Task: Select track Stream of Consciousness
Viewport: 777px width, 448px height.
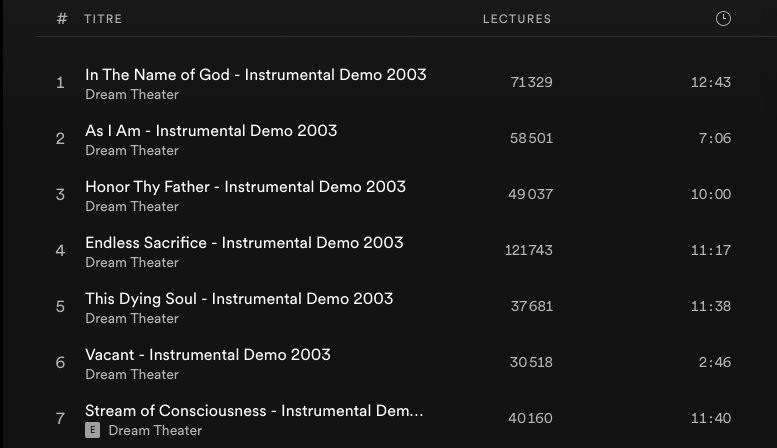Action: pyautogui.click(x=254, y=411)
